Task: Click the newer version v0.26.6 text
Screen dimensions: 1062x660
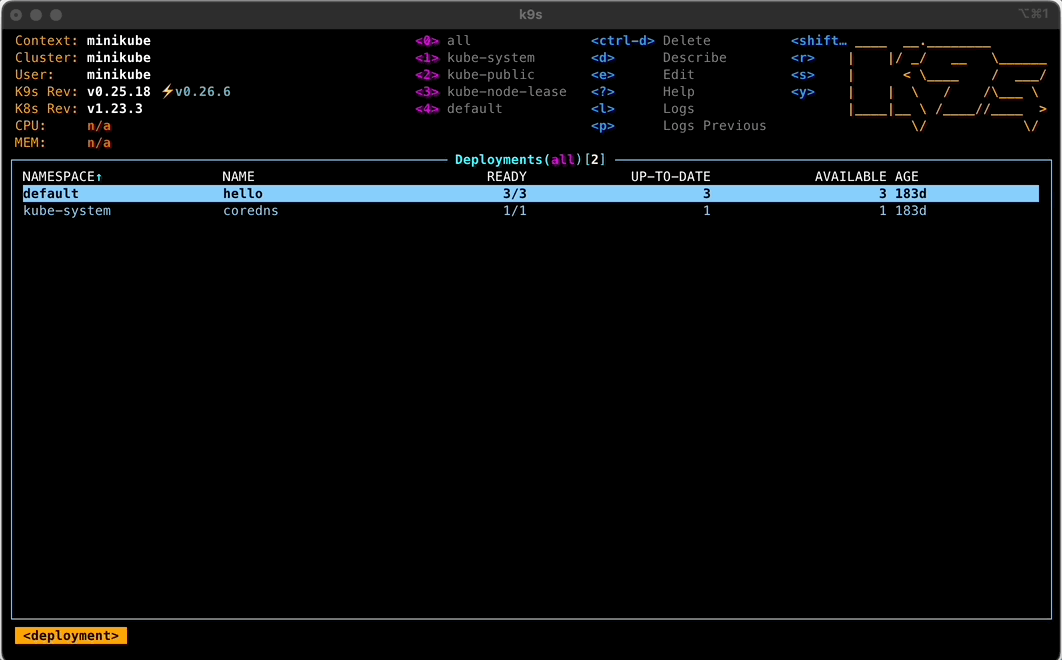Action: pos(203,91)
